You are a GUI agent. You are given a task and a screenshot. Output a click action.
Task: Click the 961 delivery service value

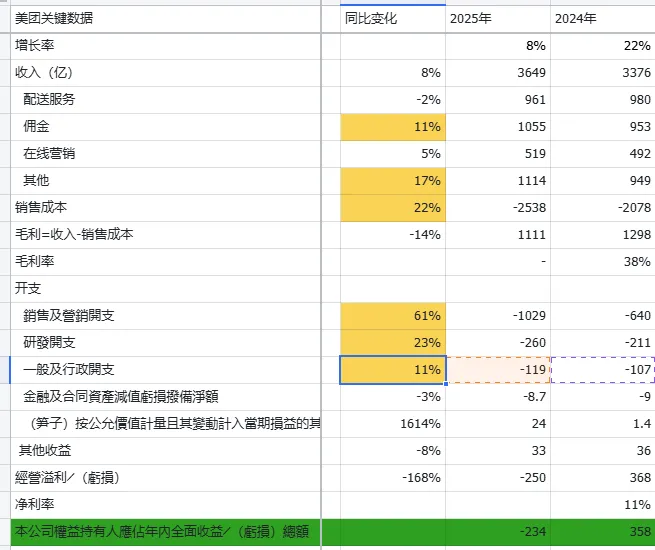[498, 100]
